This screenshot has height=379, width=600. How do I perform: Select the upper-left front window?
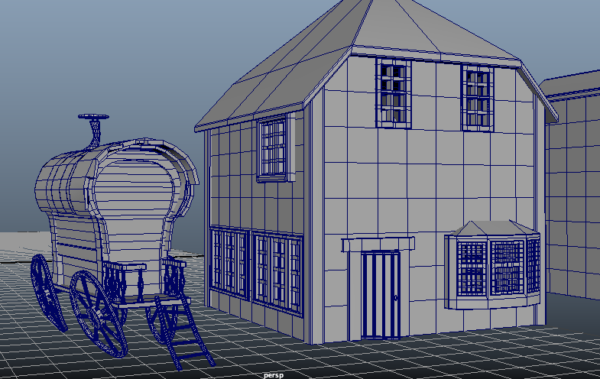393,93
